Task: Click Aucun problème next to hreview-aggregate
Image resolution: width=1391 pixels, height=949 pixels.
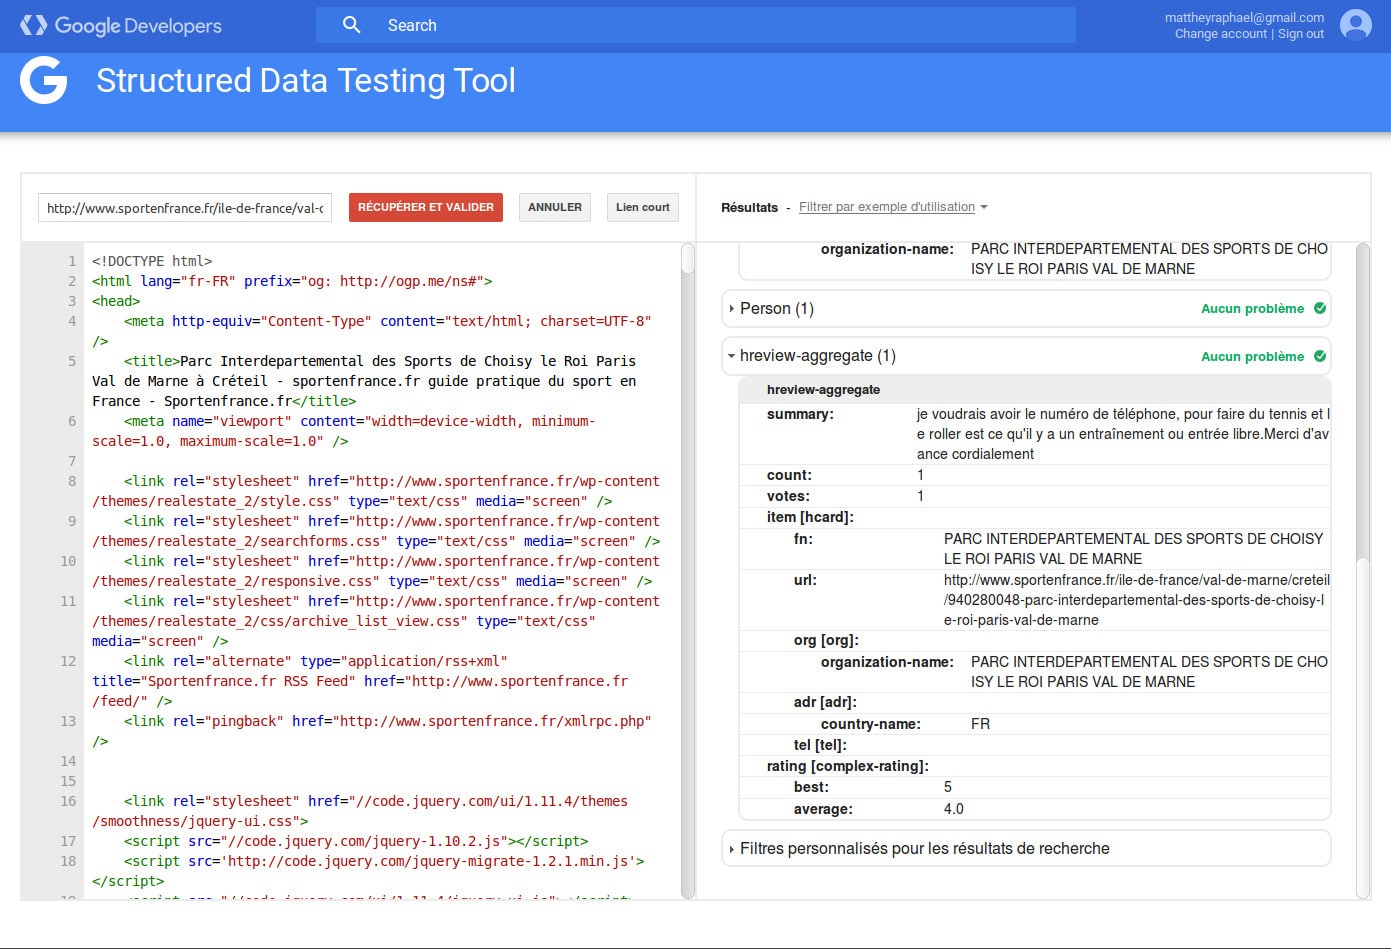Action: coord(1252,356)
